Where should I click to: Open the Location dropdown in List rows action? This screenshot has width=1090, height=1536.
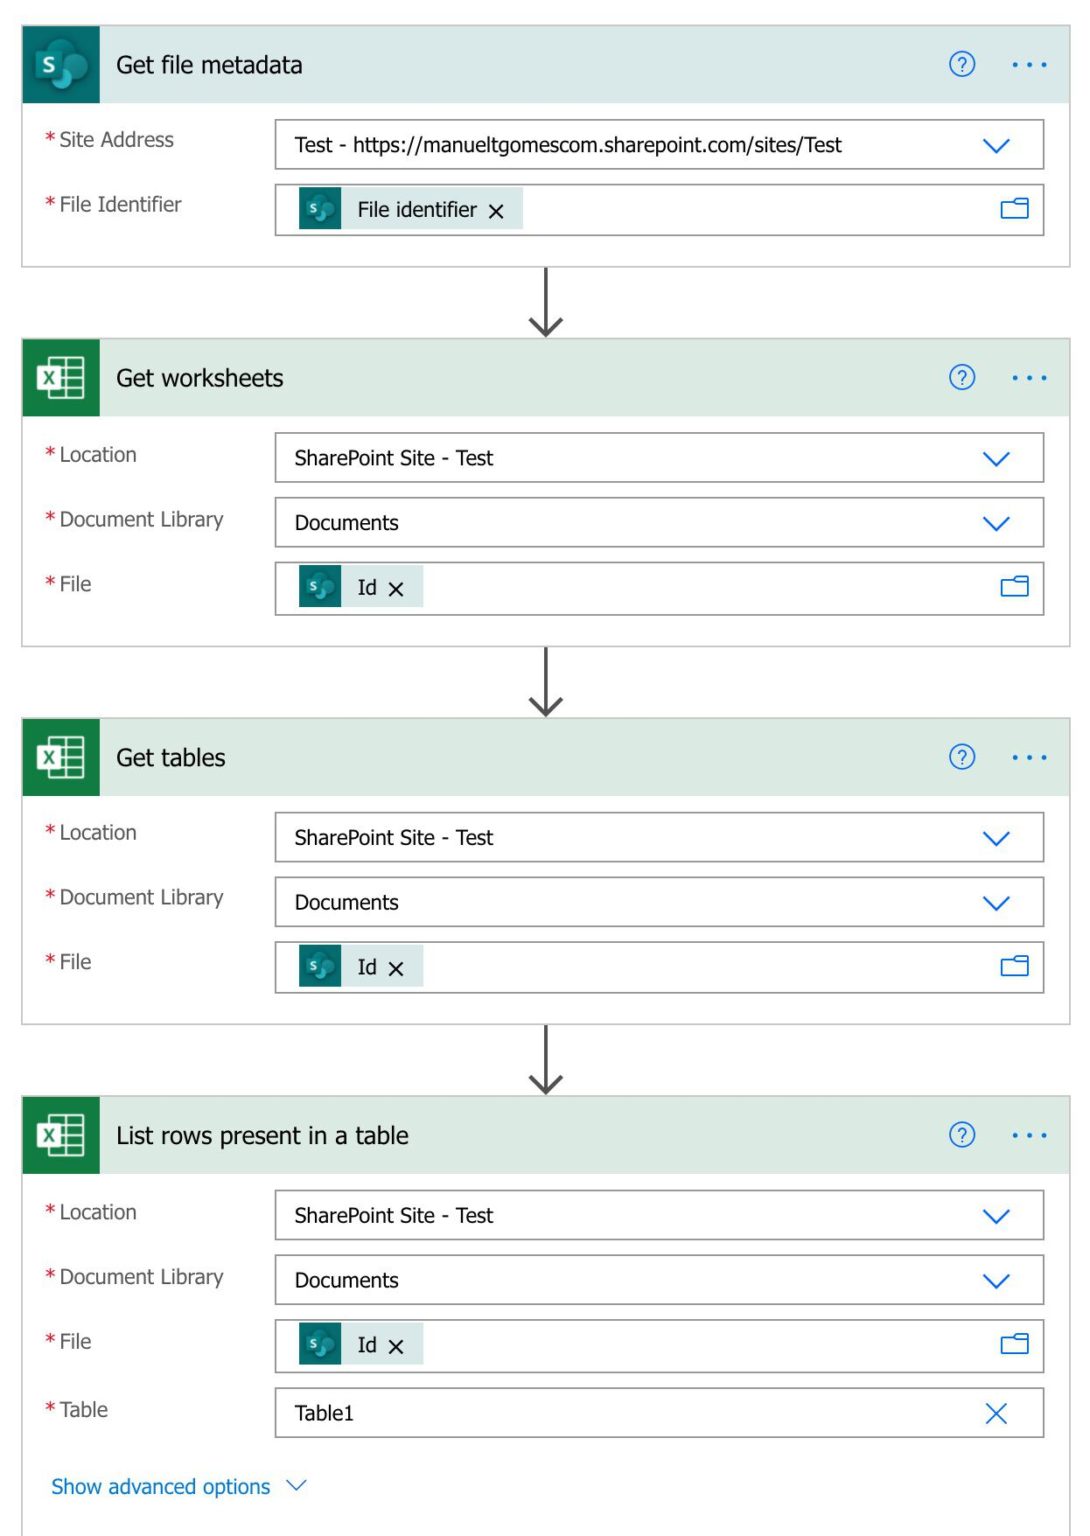[996, 1215]
